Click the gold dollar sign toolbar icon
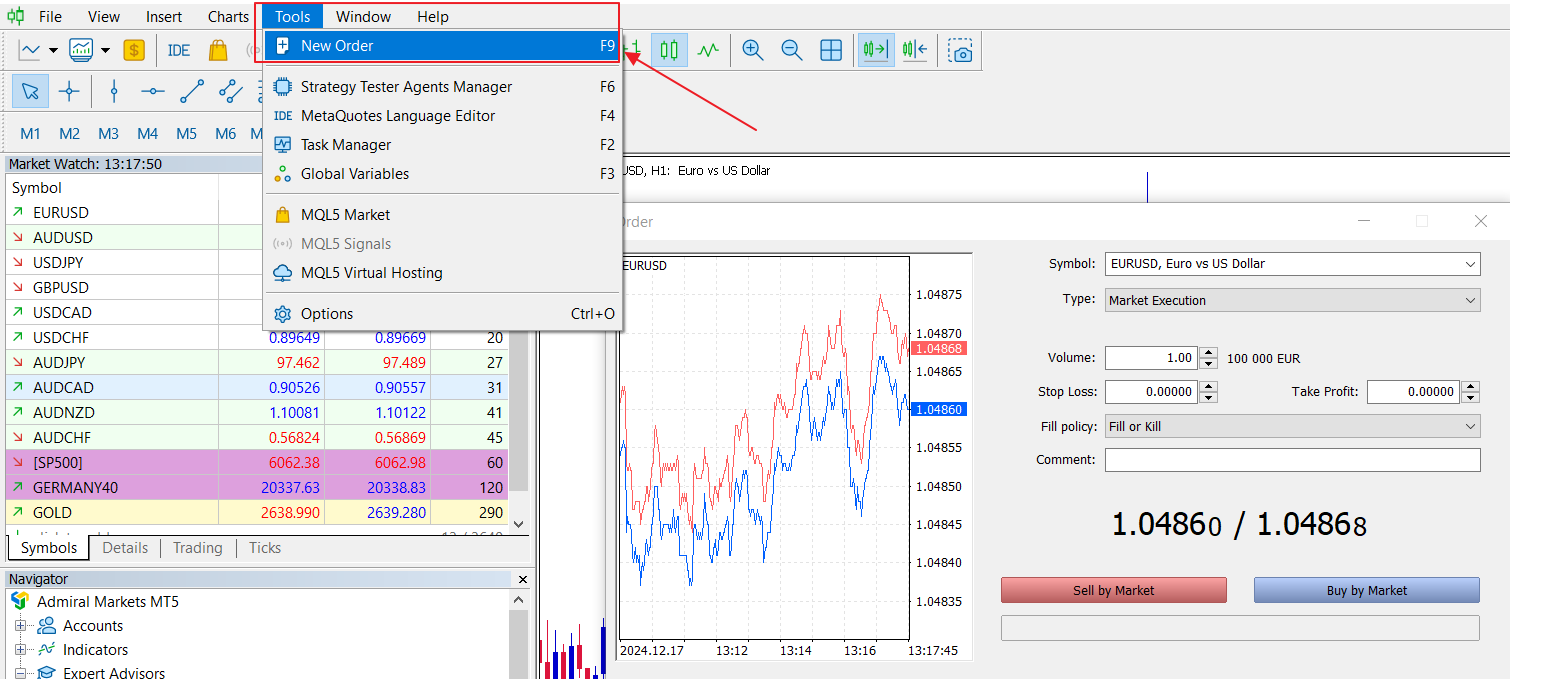Screen dimensions: 1547x679 click(x=134, y=50)
